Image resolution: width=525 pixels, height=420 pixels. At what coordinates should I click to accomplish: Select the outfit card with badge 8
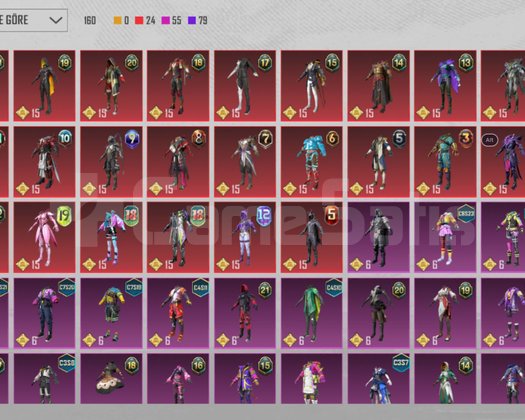(178, 162)
